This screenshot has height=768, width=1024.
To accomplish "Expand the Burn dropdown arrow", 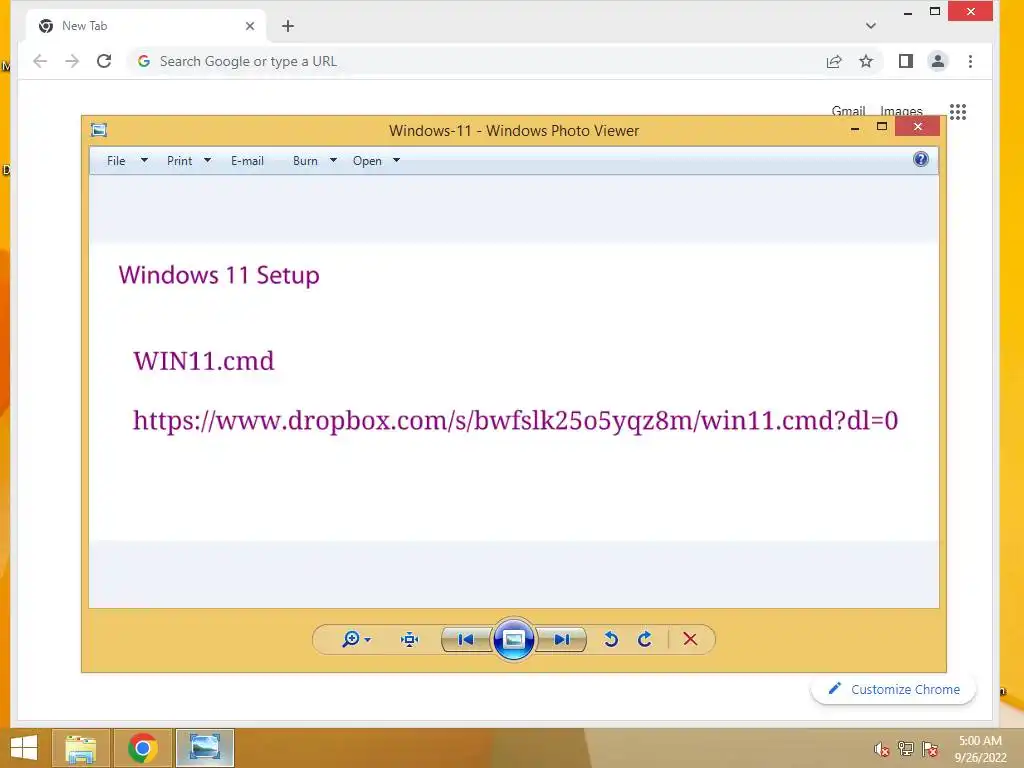I will coord(333,160).
